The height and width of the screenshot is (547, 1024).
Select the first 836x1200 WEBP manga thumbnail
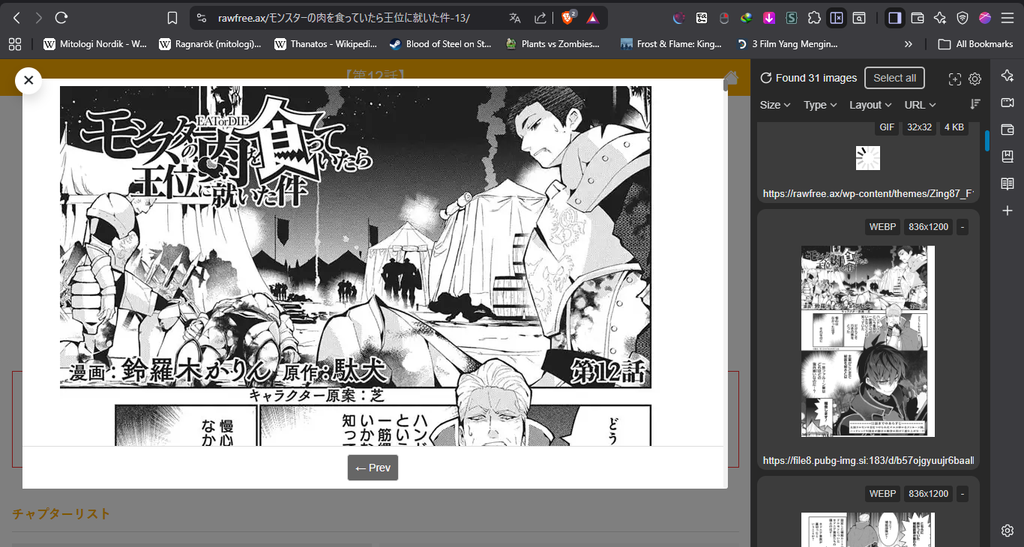point(868,341)
